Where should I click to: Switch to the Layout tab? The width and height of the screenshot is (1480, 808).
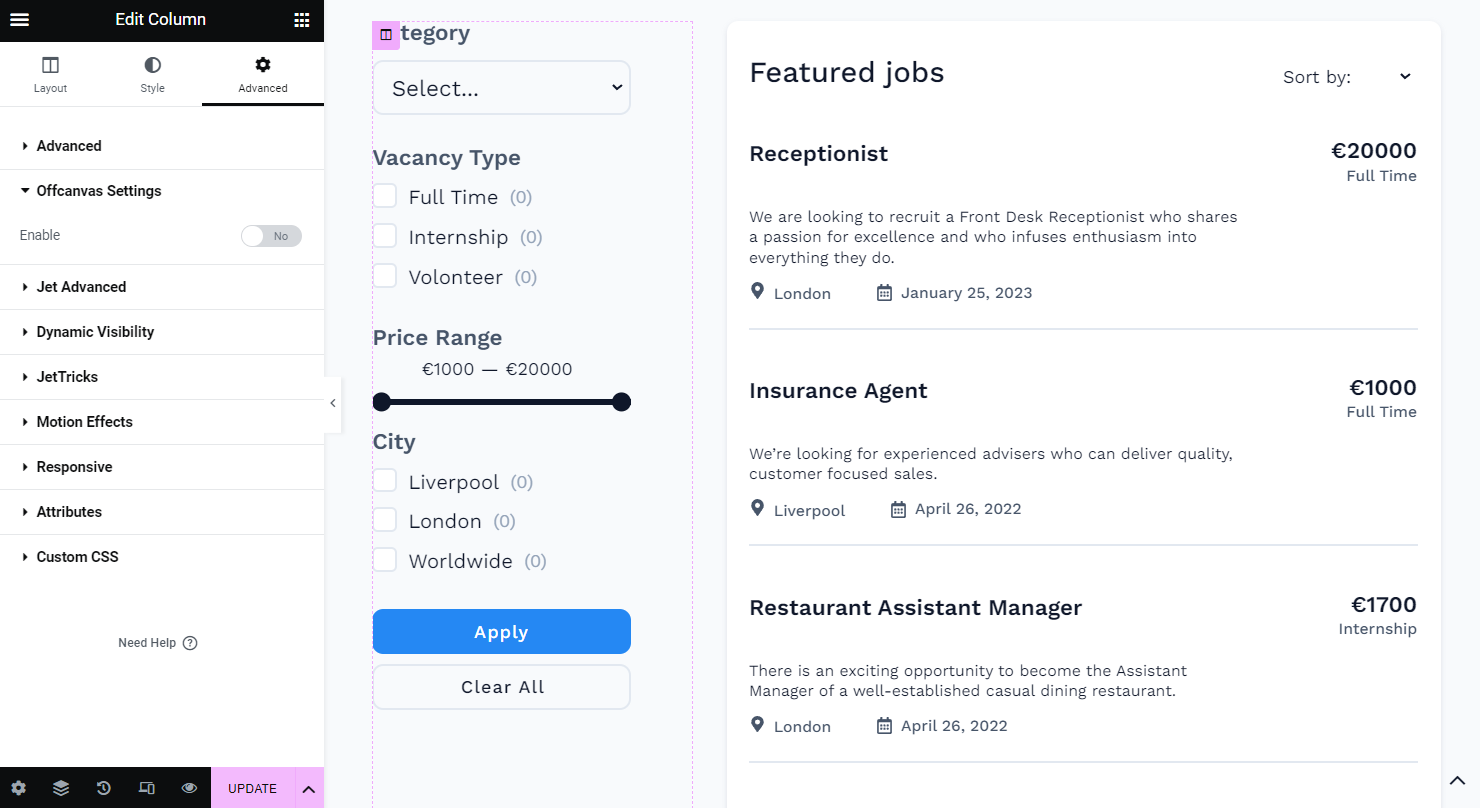click(50, 75)
